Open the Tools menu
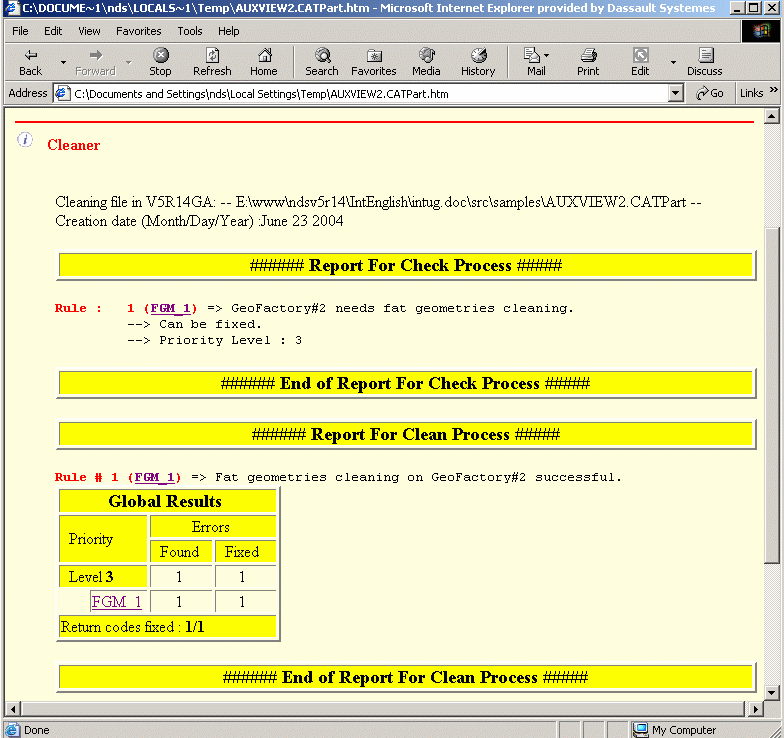The height and width of the screenshot is (738, 784). 190,31
